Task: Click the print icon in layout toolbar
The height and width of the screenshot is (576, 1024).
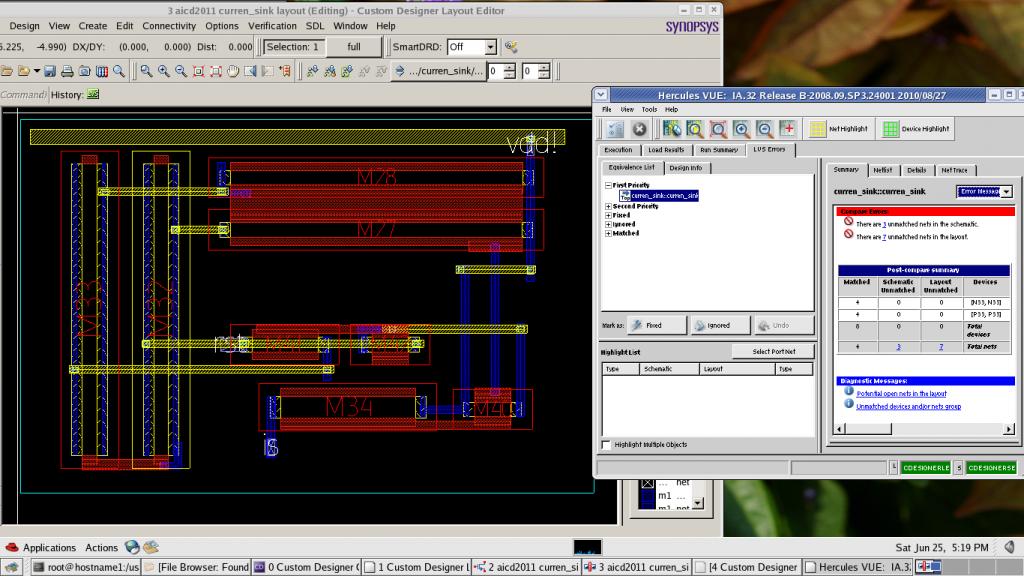Action: (67, 71)
